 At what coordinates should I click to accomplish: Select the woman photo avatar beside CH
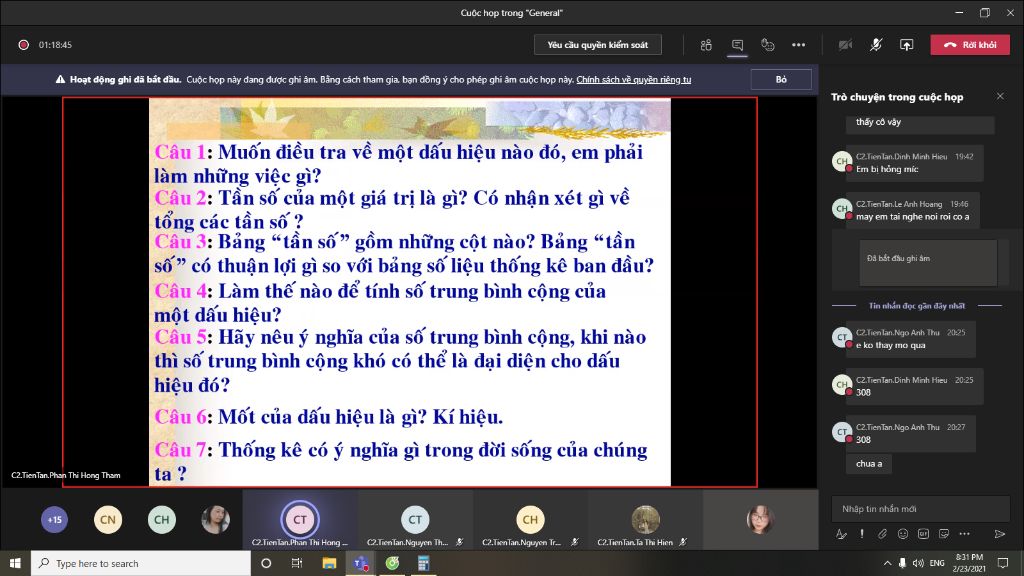[x=215, y=520]
